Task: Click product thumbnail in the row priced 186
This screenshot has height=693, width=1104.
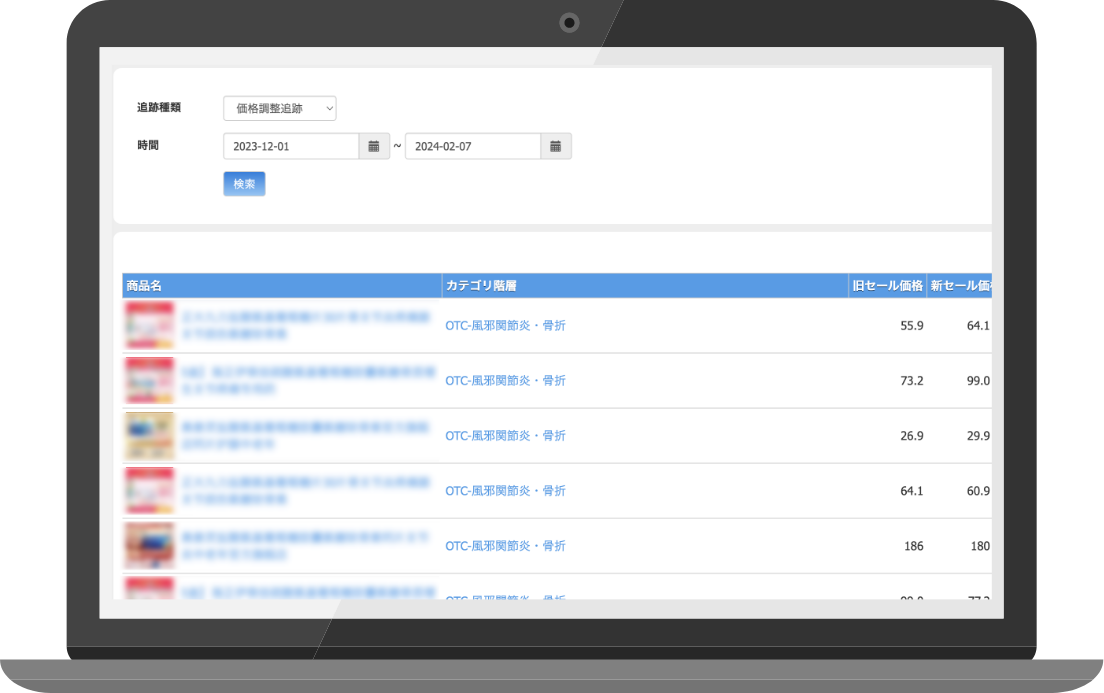Action: (x=149, y=545)
